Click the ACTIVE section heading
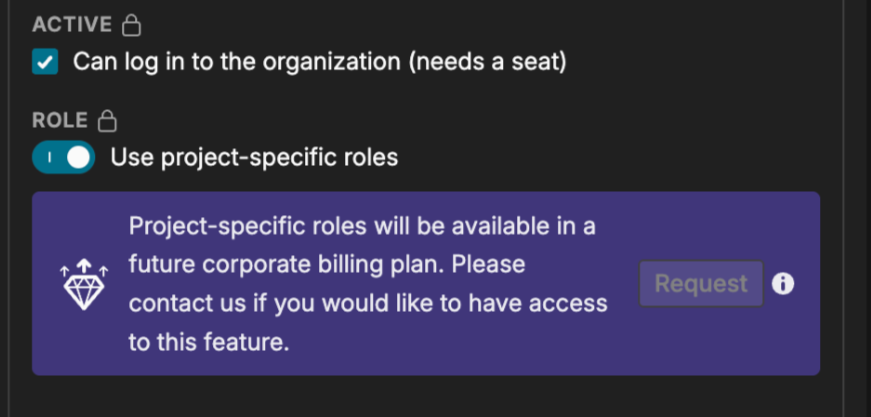The width and height of the screenshot is (871, 417). coord(73,23)
